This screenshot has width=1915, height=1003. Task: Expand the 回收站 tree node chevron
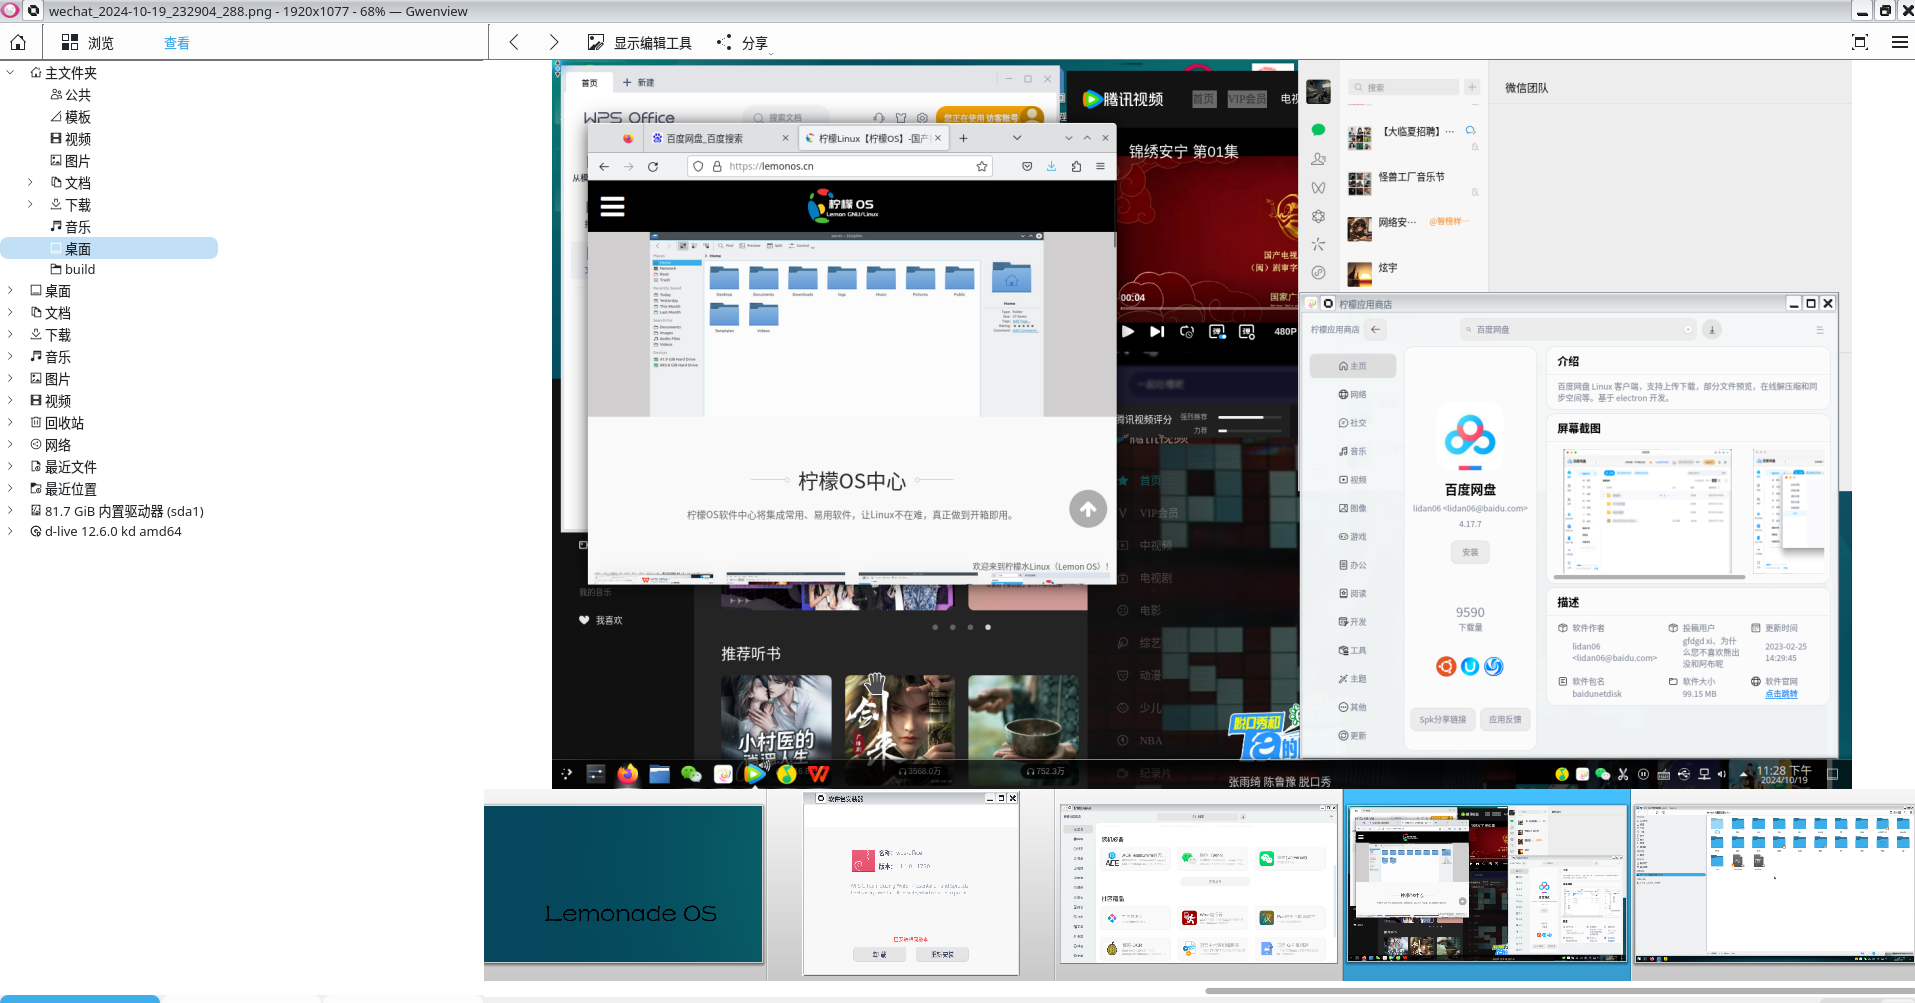coord(10,422)
